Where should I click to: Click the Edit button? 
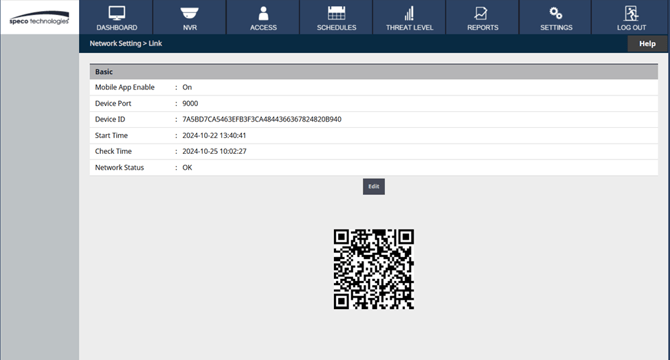click(374, 187)
